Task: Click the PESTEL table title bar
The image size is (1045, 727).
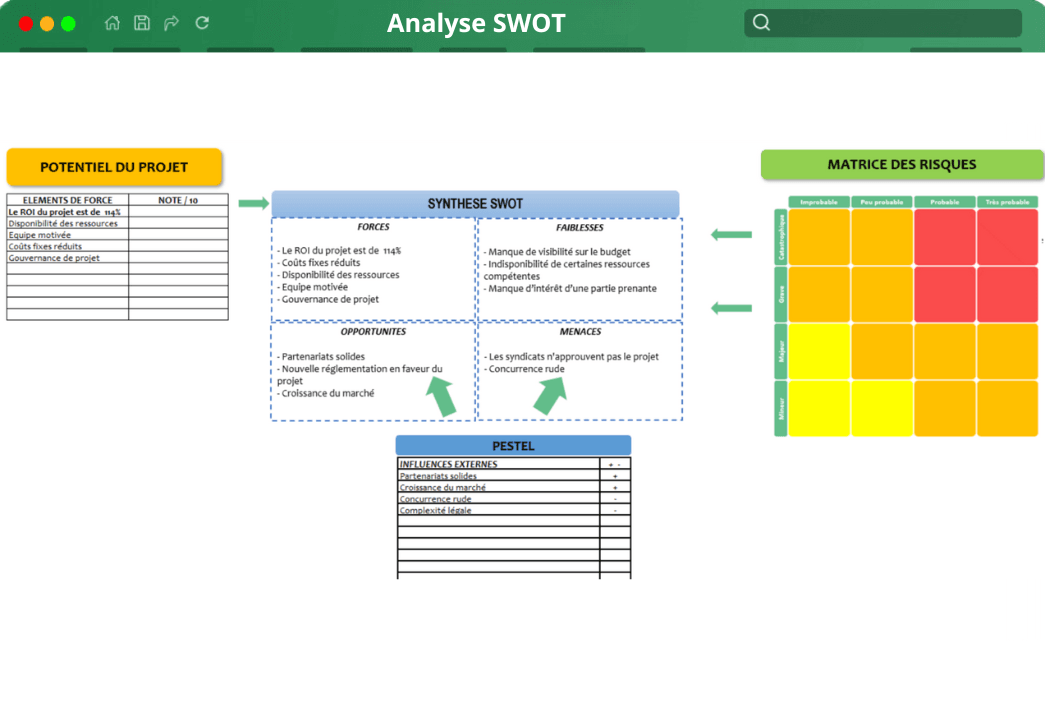Action: click(515, 445)
